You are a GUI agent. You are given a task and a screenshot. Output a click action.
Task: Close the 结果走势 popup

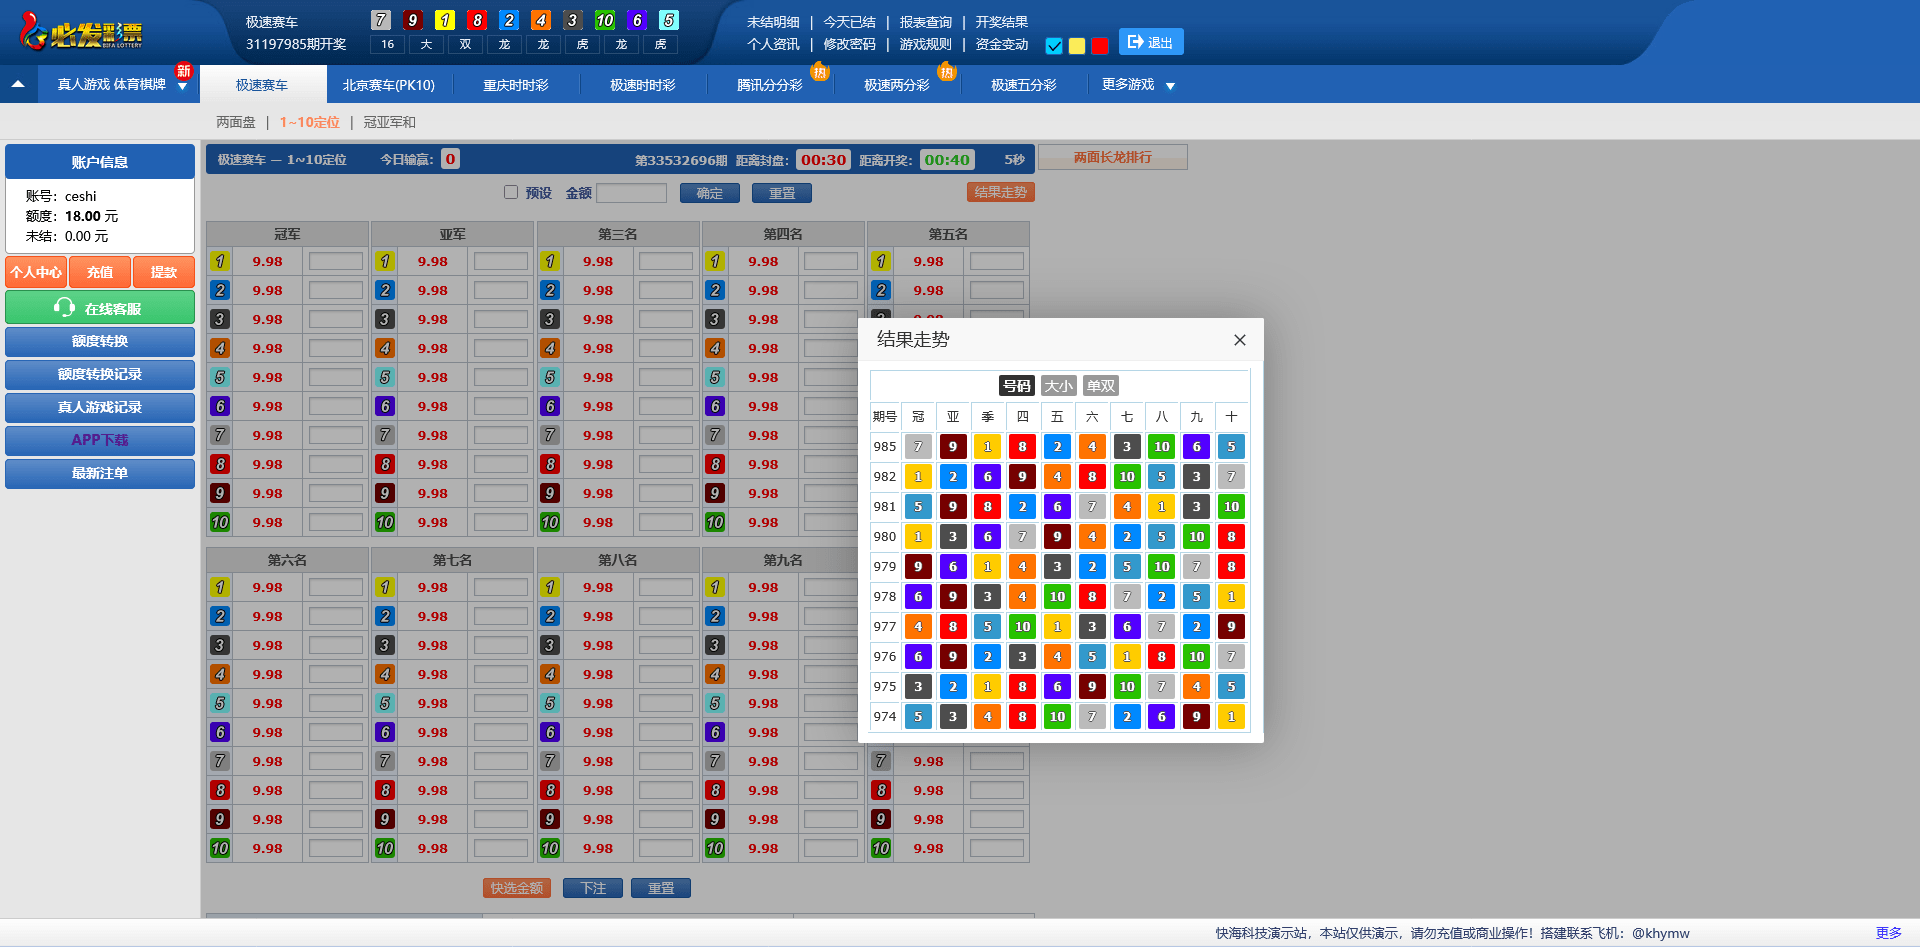coord(1239,340)
